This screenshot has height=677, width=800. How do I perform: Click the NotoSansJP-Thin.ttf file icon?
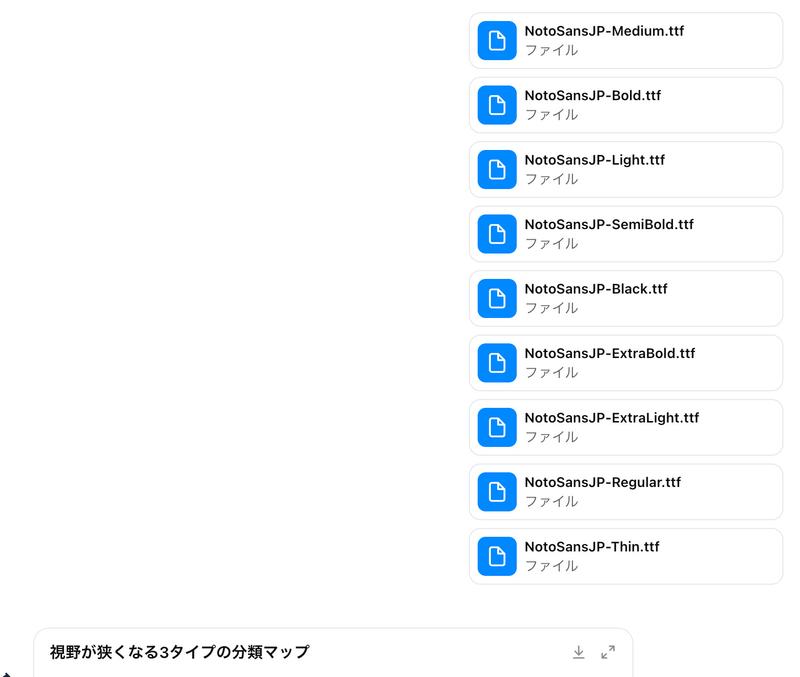[x=497, y=556]
